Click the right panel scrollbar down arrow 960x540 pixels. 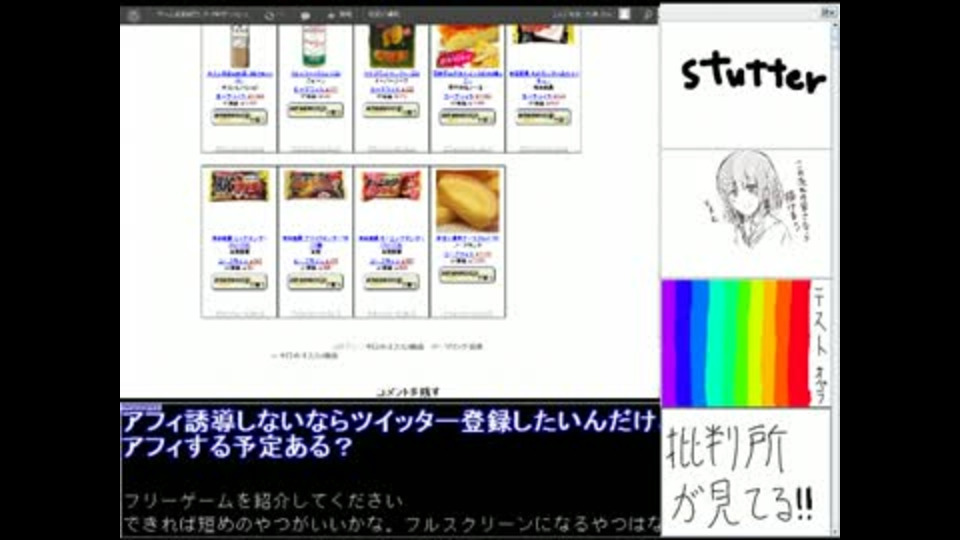tap(834, 532)
